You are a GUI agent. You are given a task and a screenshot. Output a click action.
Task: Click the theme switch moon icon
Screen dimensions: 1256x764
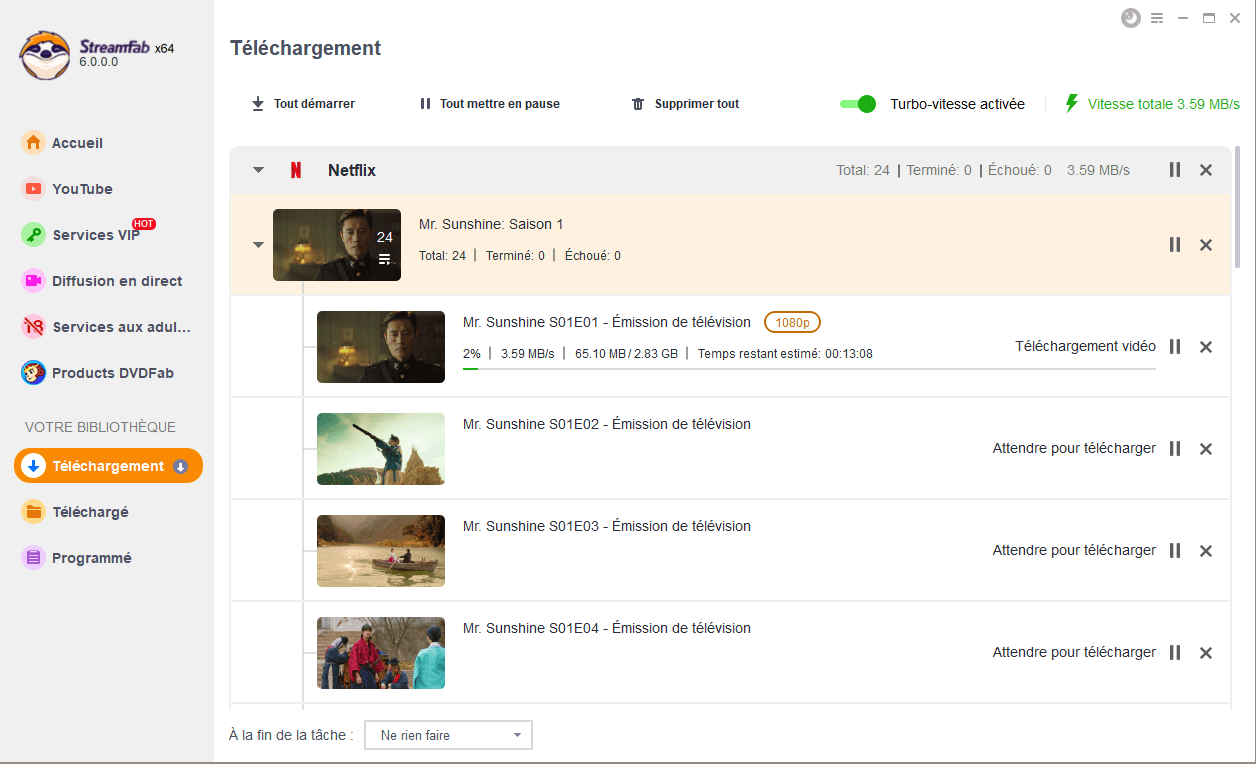click(x=1131, y=18)
